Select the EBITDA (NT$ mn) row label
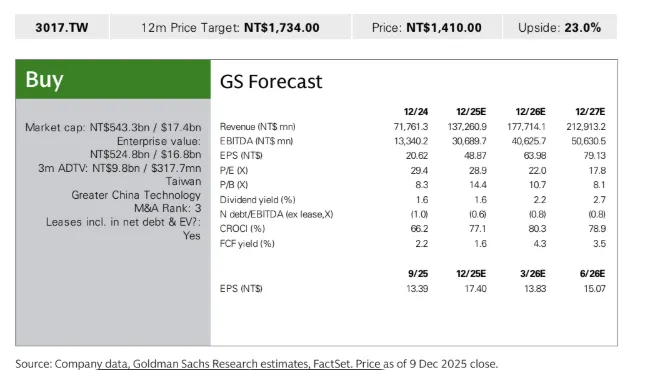The image size is (646, 370). point(256,141)
